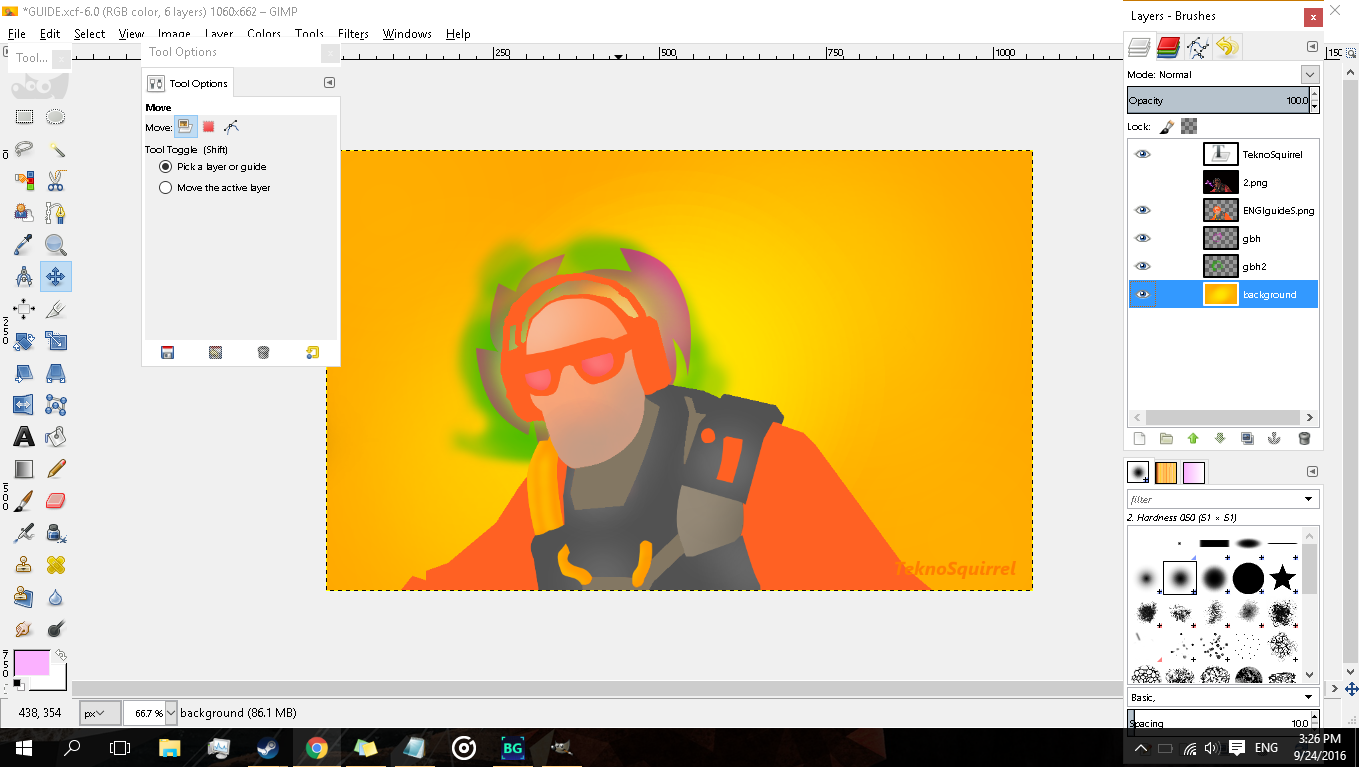Image resolution: width=1359 pixels, height=767 pixels.
Task: Toggle visibility of the gbh2 layer
Action: (1142, 266)
